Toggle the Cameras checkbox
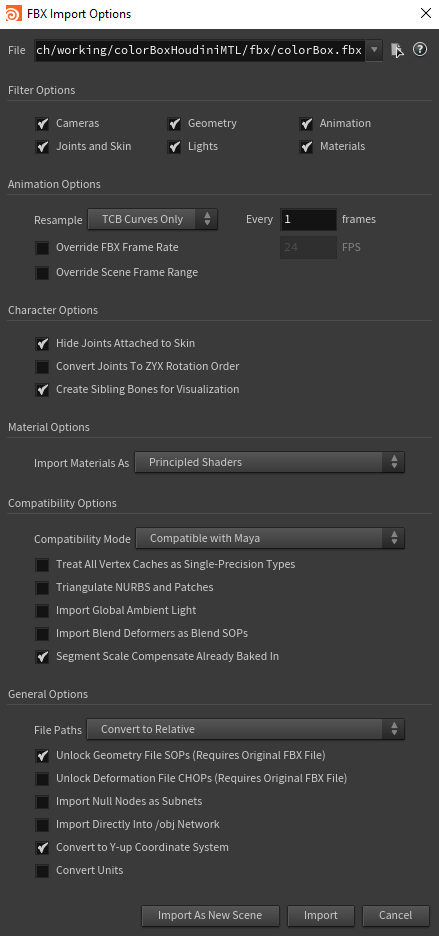Image resolution: width=439 pixels, height=936 pixels. (x=42, y=124)
